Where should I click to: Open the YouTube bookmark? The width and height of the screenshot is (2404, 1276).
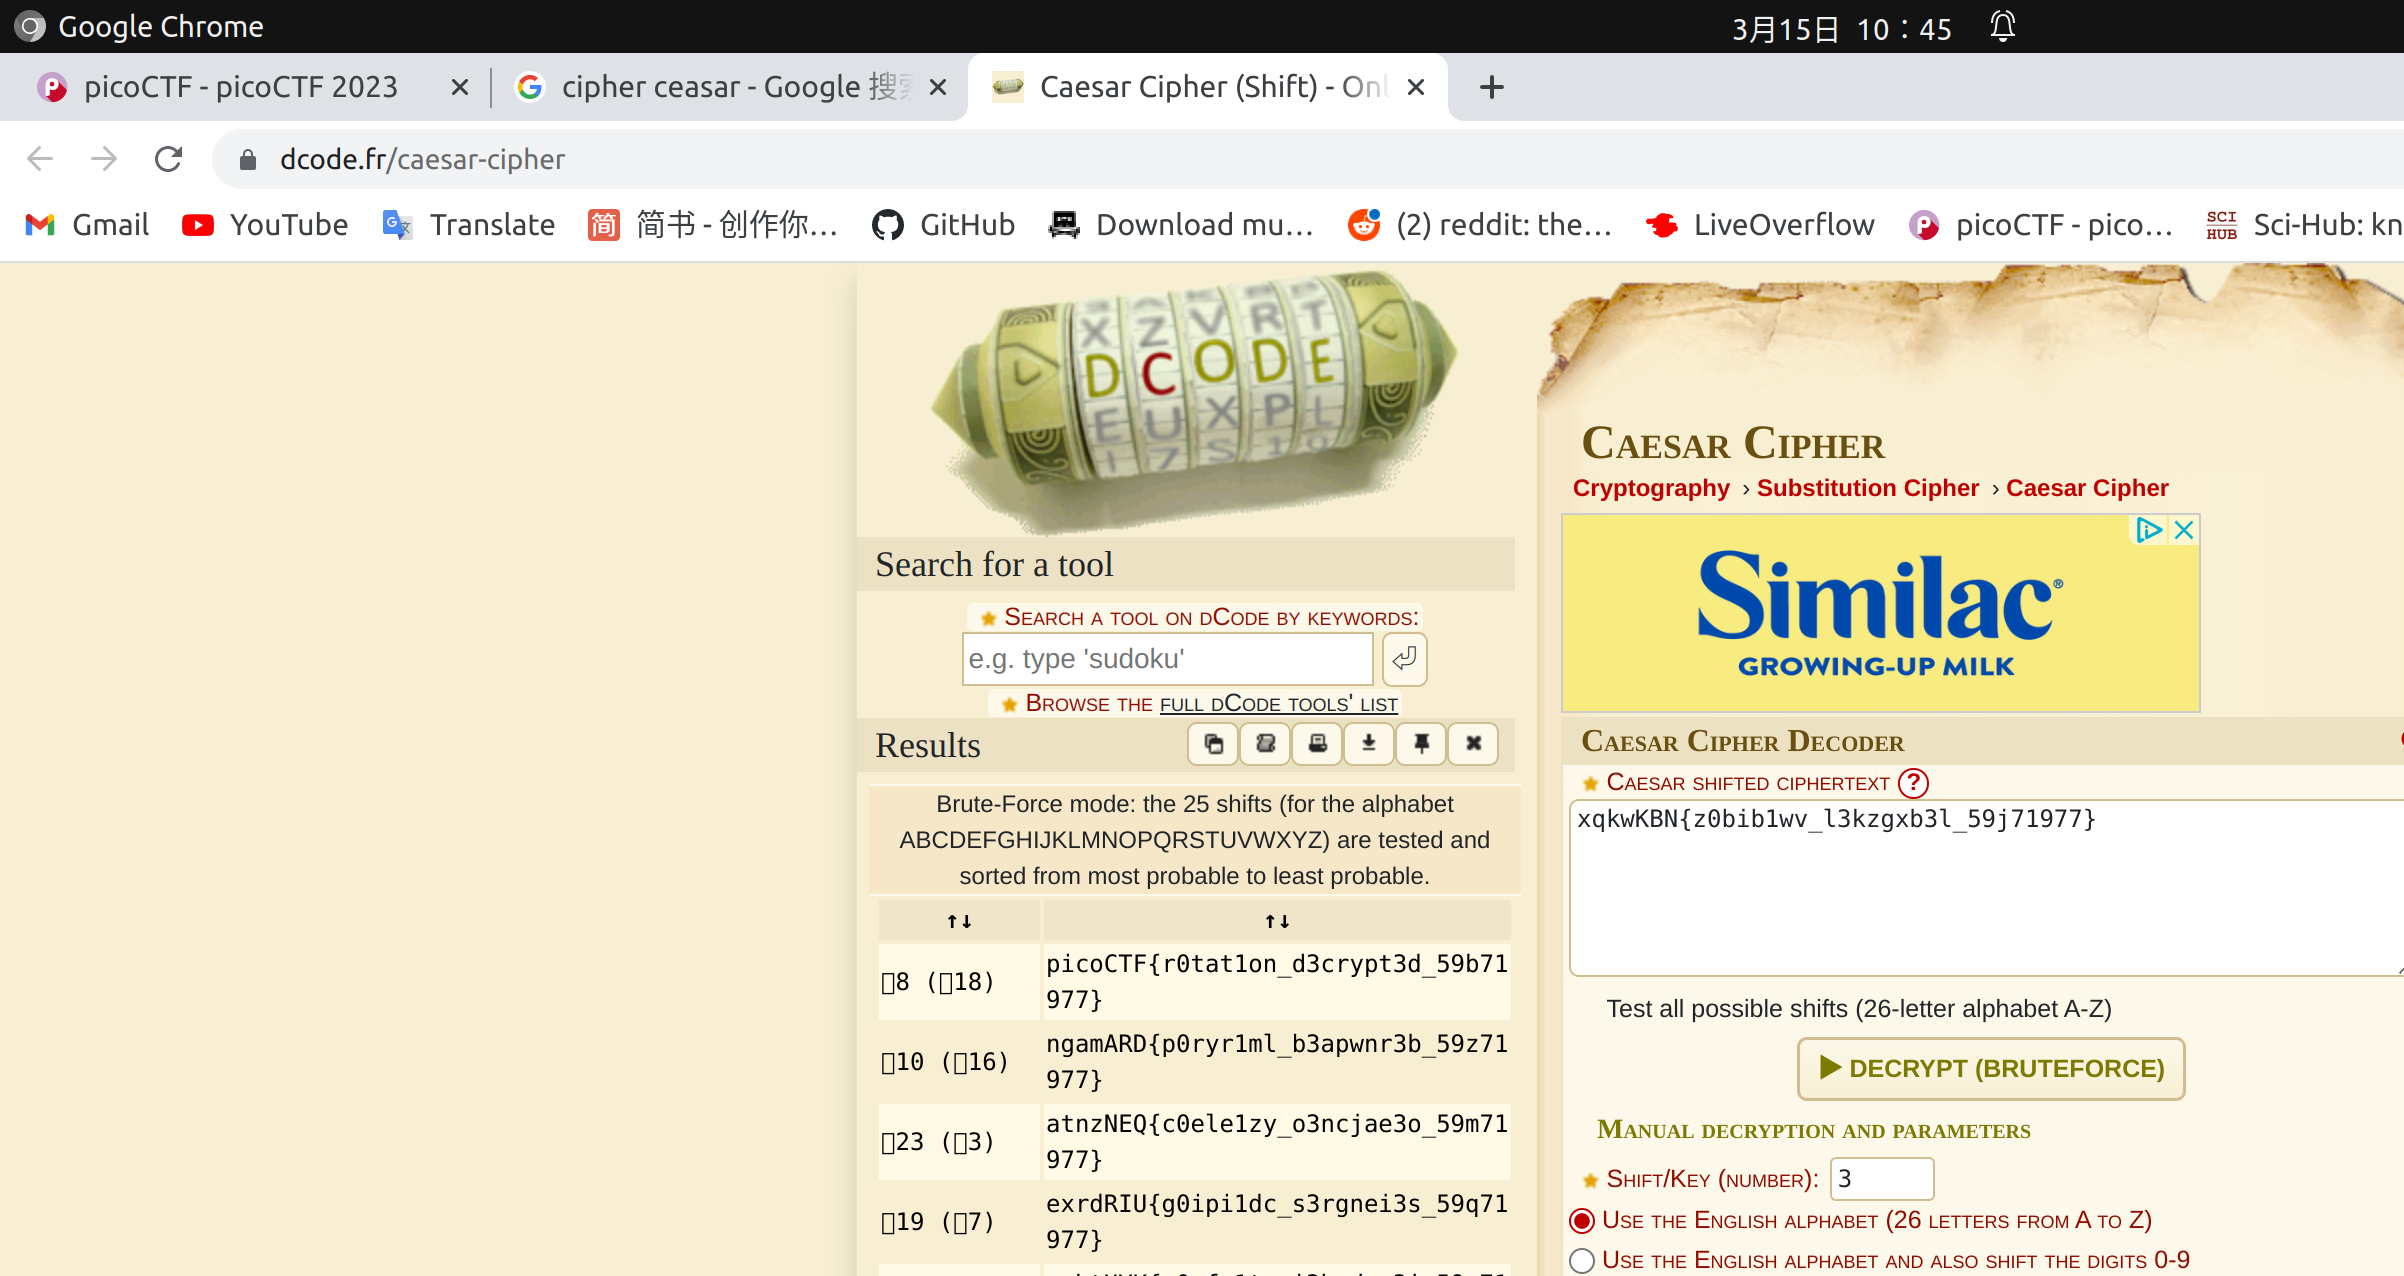265,225
